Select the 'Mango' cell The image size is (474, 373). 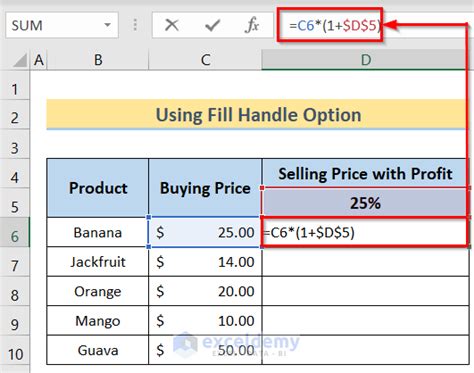tap(98, 321)
